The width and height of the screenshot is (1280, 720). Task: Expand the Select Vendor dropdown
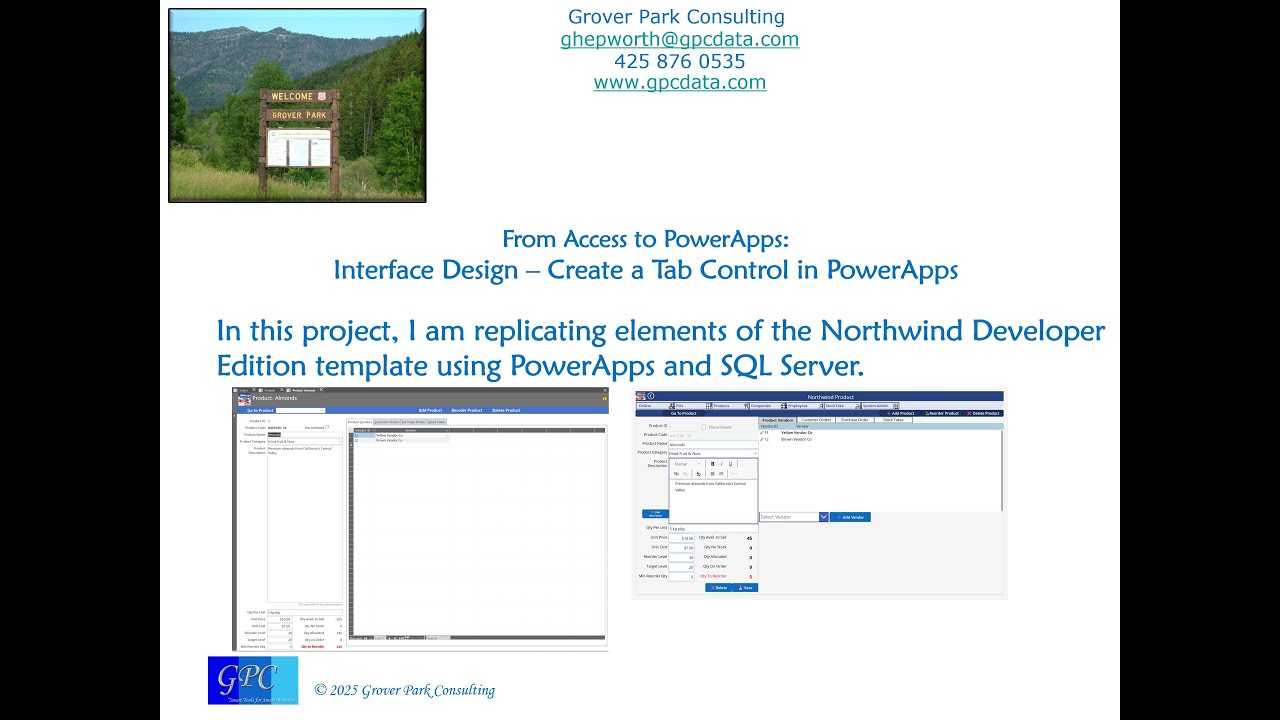(x=824, y=517)
